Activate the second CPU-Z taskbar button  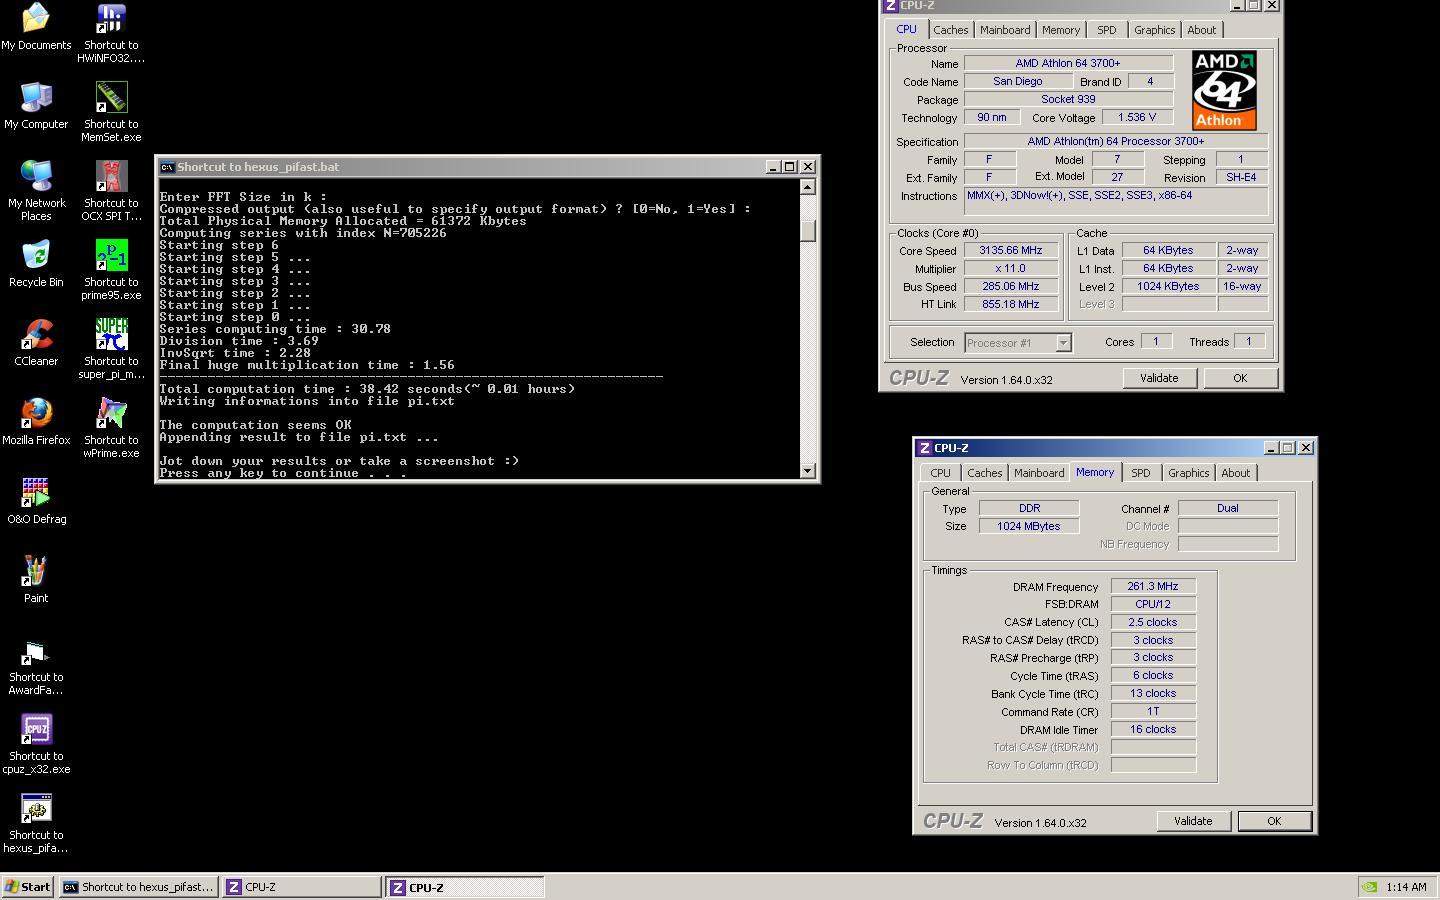click(465, 887)
